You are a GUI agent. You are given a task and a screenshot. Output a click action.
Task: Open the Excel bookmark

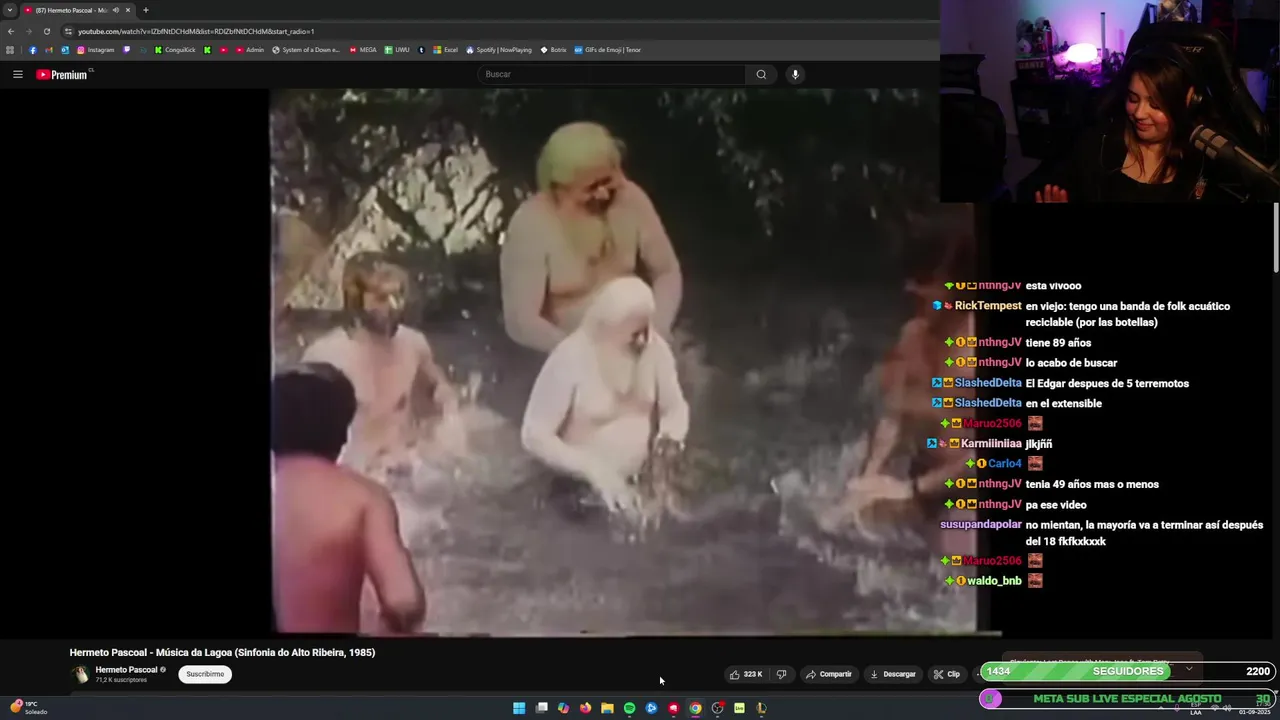tap(445, 50)
